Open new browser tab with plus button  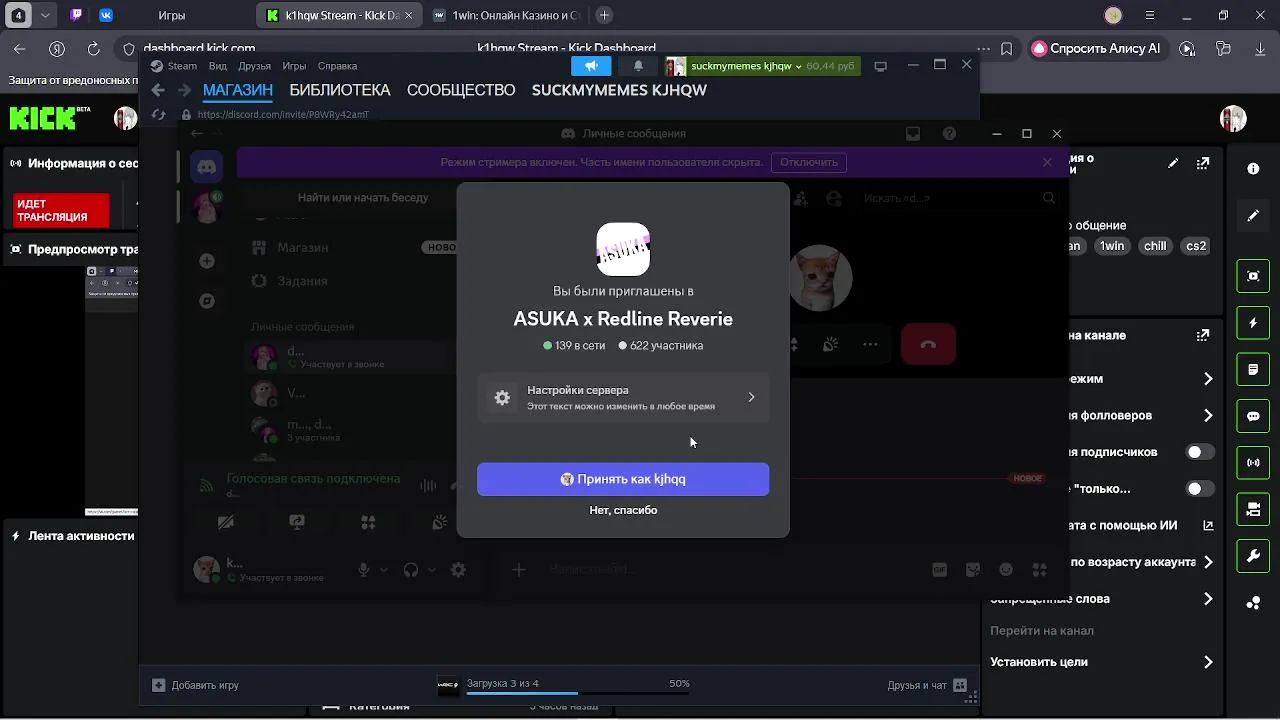pos(604,15)
